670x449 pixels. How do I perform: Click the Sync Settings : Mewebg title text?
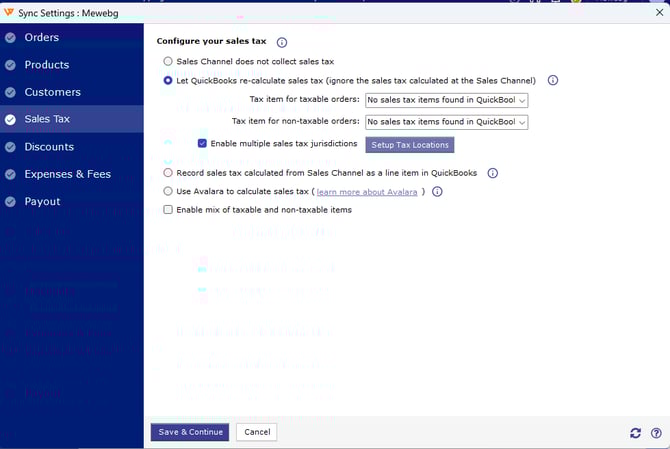pos(68,13)
